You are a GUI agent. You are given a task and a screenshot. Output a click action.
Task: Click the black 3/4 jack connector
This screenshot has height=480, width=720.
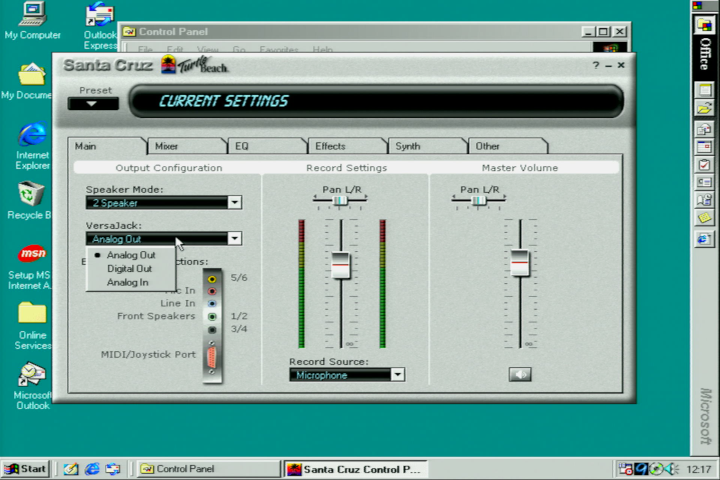coord(212,329)
